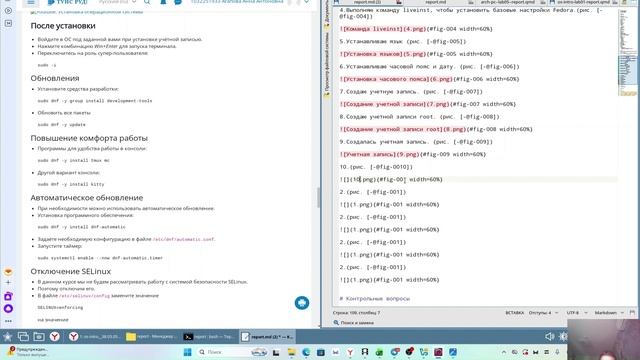Click the '![Учетная запись](9.png)' line
The height and width of the screenshot is (360, 640).
click(x=412, y=154)
